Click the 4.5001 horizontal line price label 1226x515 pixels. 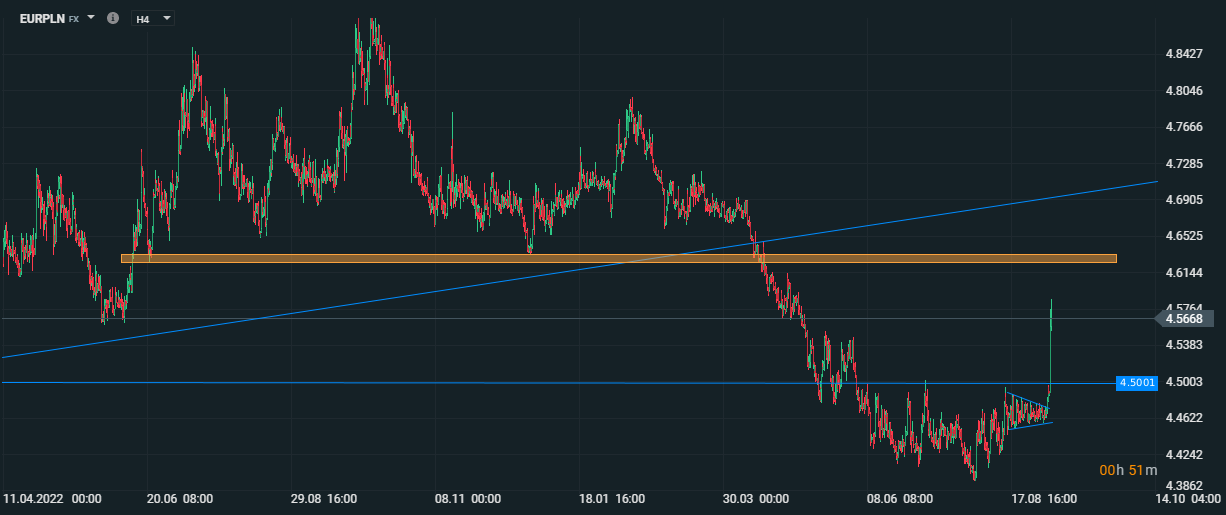[x=1138, y=382]
